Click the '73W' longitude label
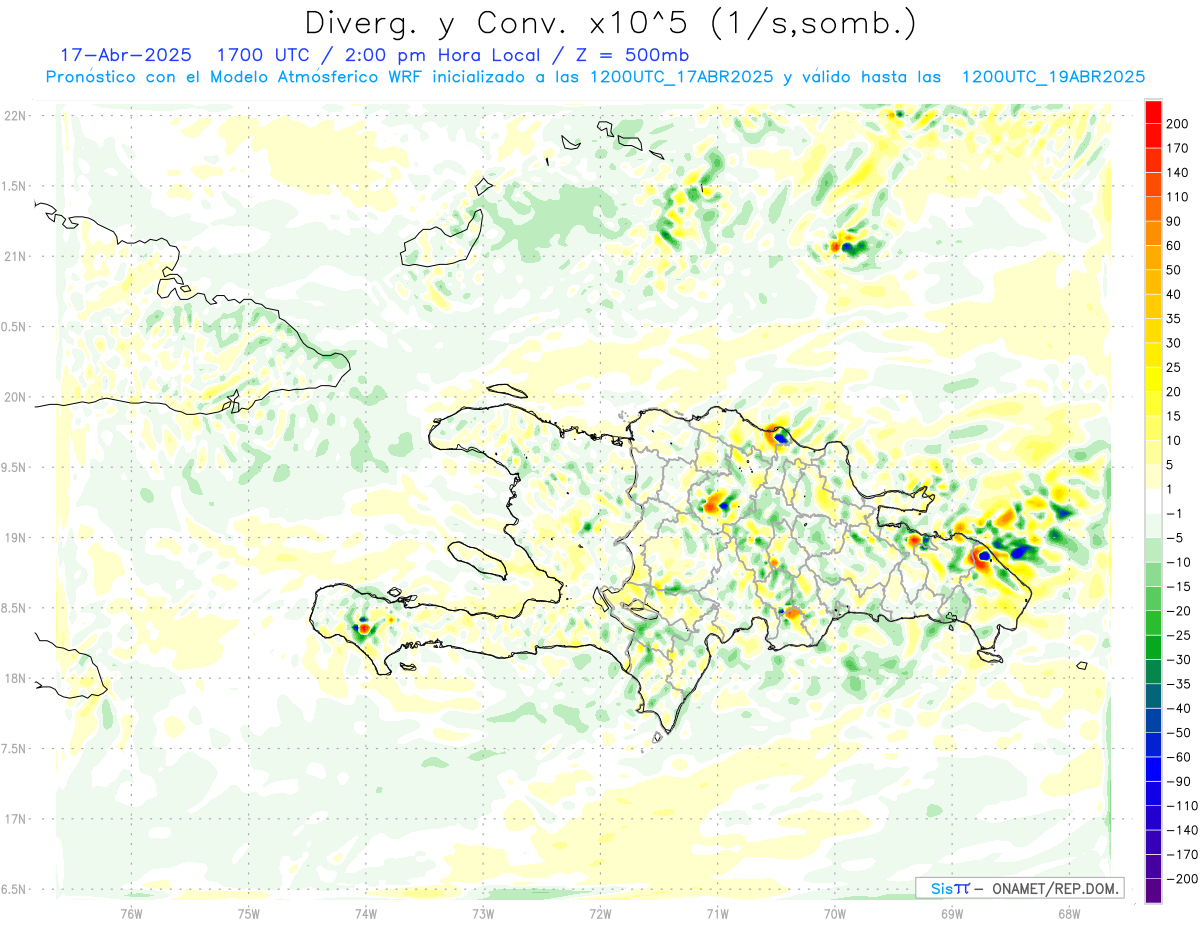1200x927 pixels. coord(483,913)
